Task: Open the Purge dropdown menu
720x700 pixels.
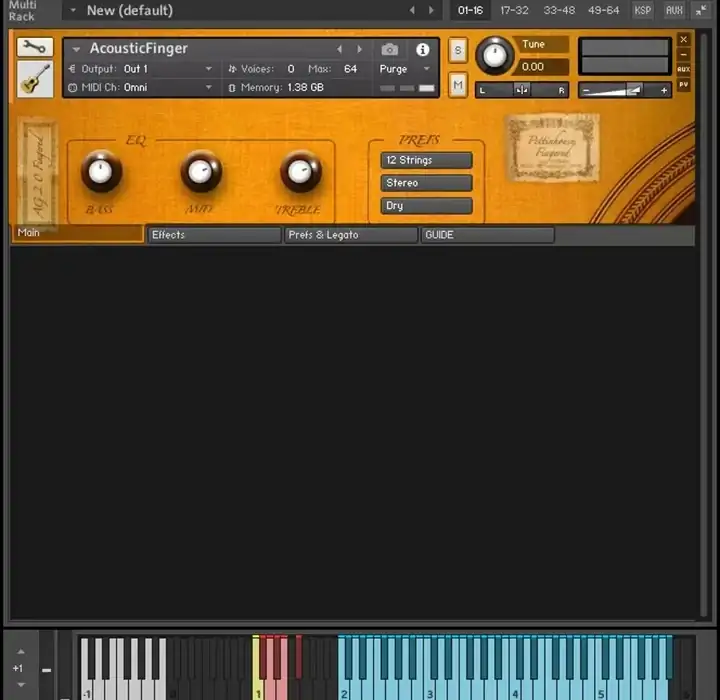Action: point(404,69)
